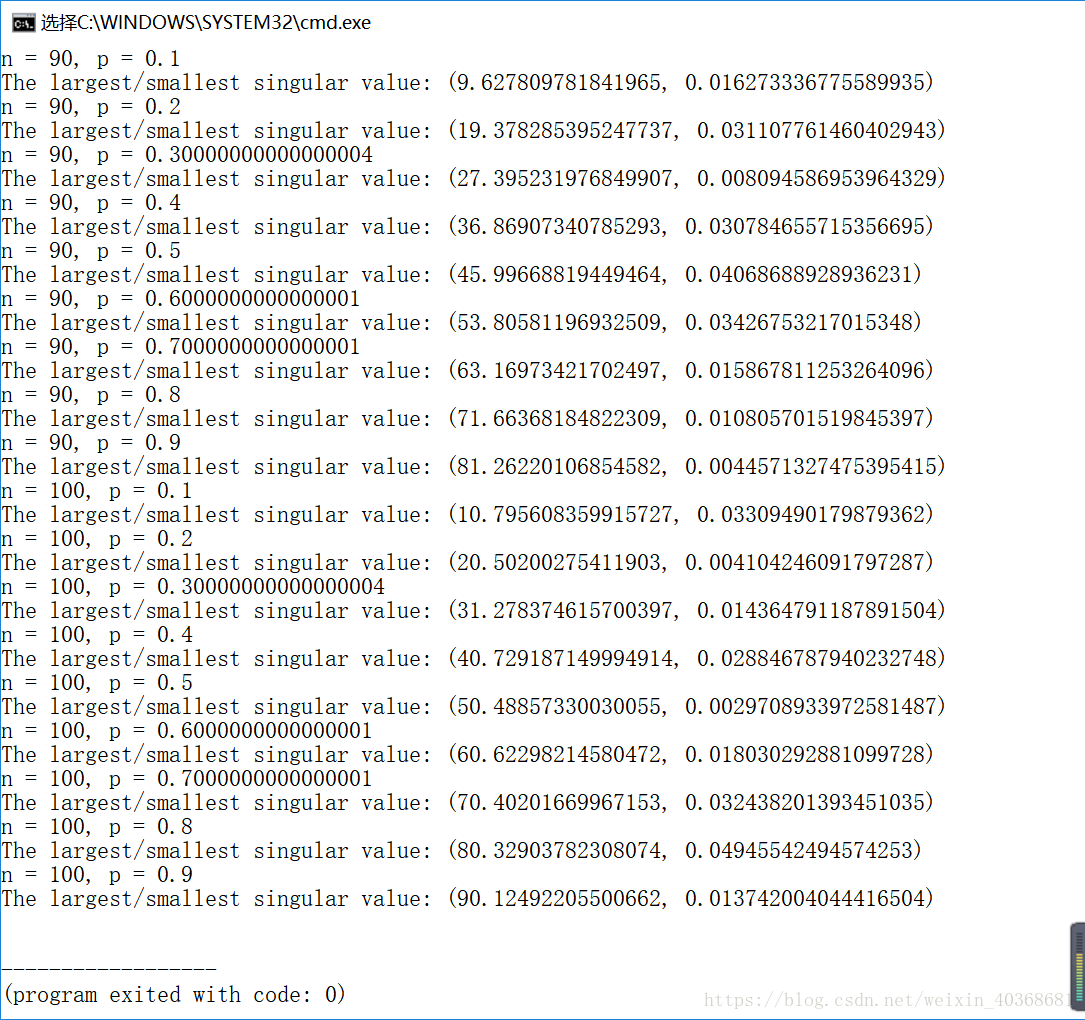Image resolution: width=1085 pixels, height=1020 pixels.
Task: Select the line "n = 90, p = 0.5"
Action: [91, 251]
